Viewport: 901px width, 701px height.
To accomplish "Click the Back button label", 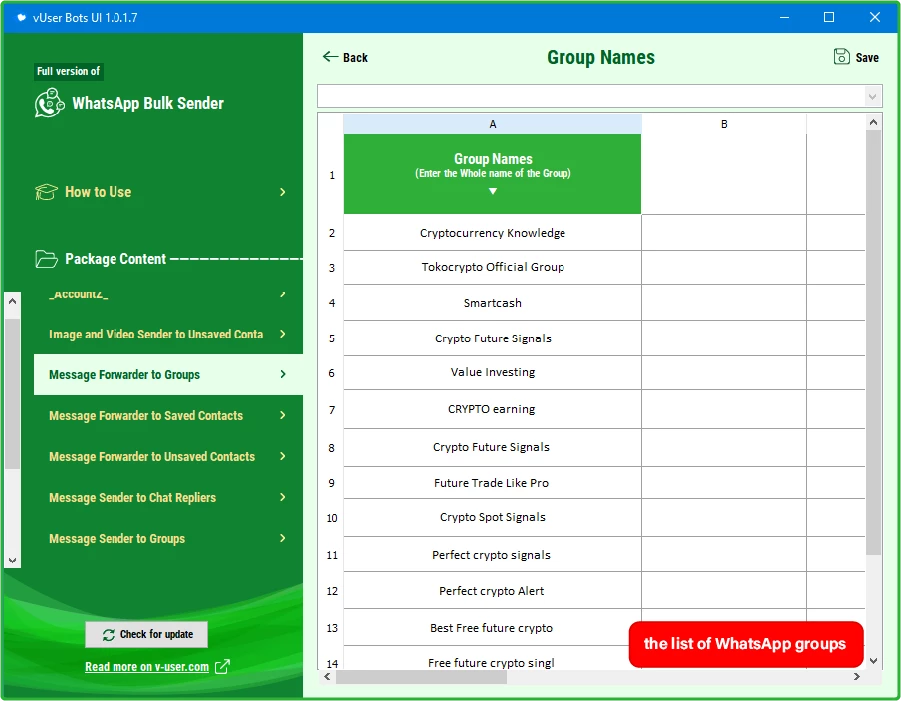I will [355, 57].
